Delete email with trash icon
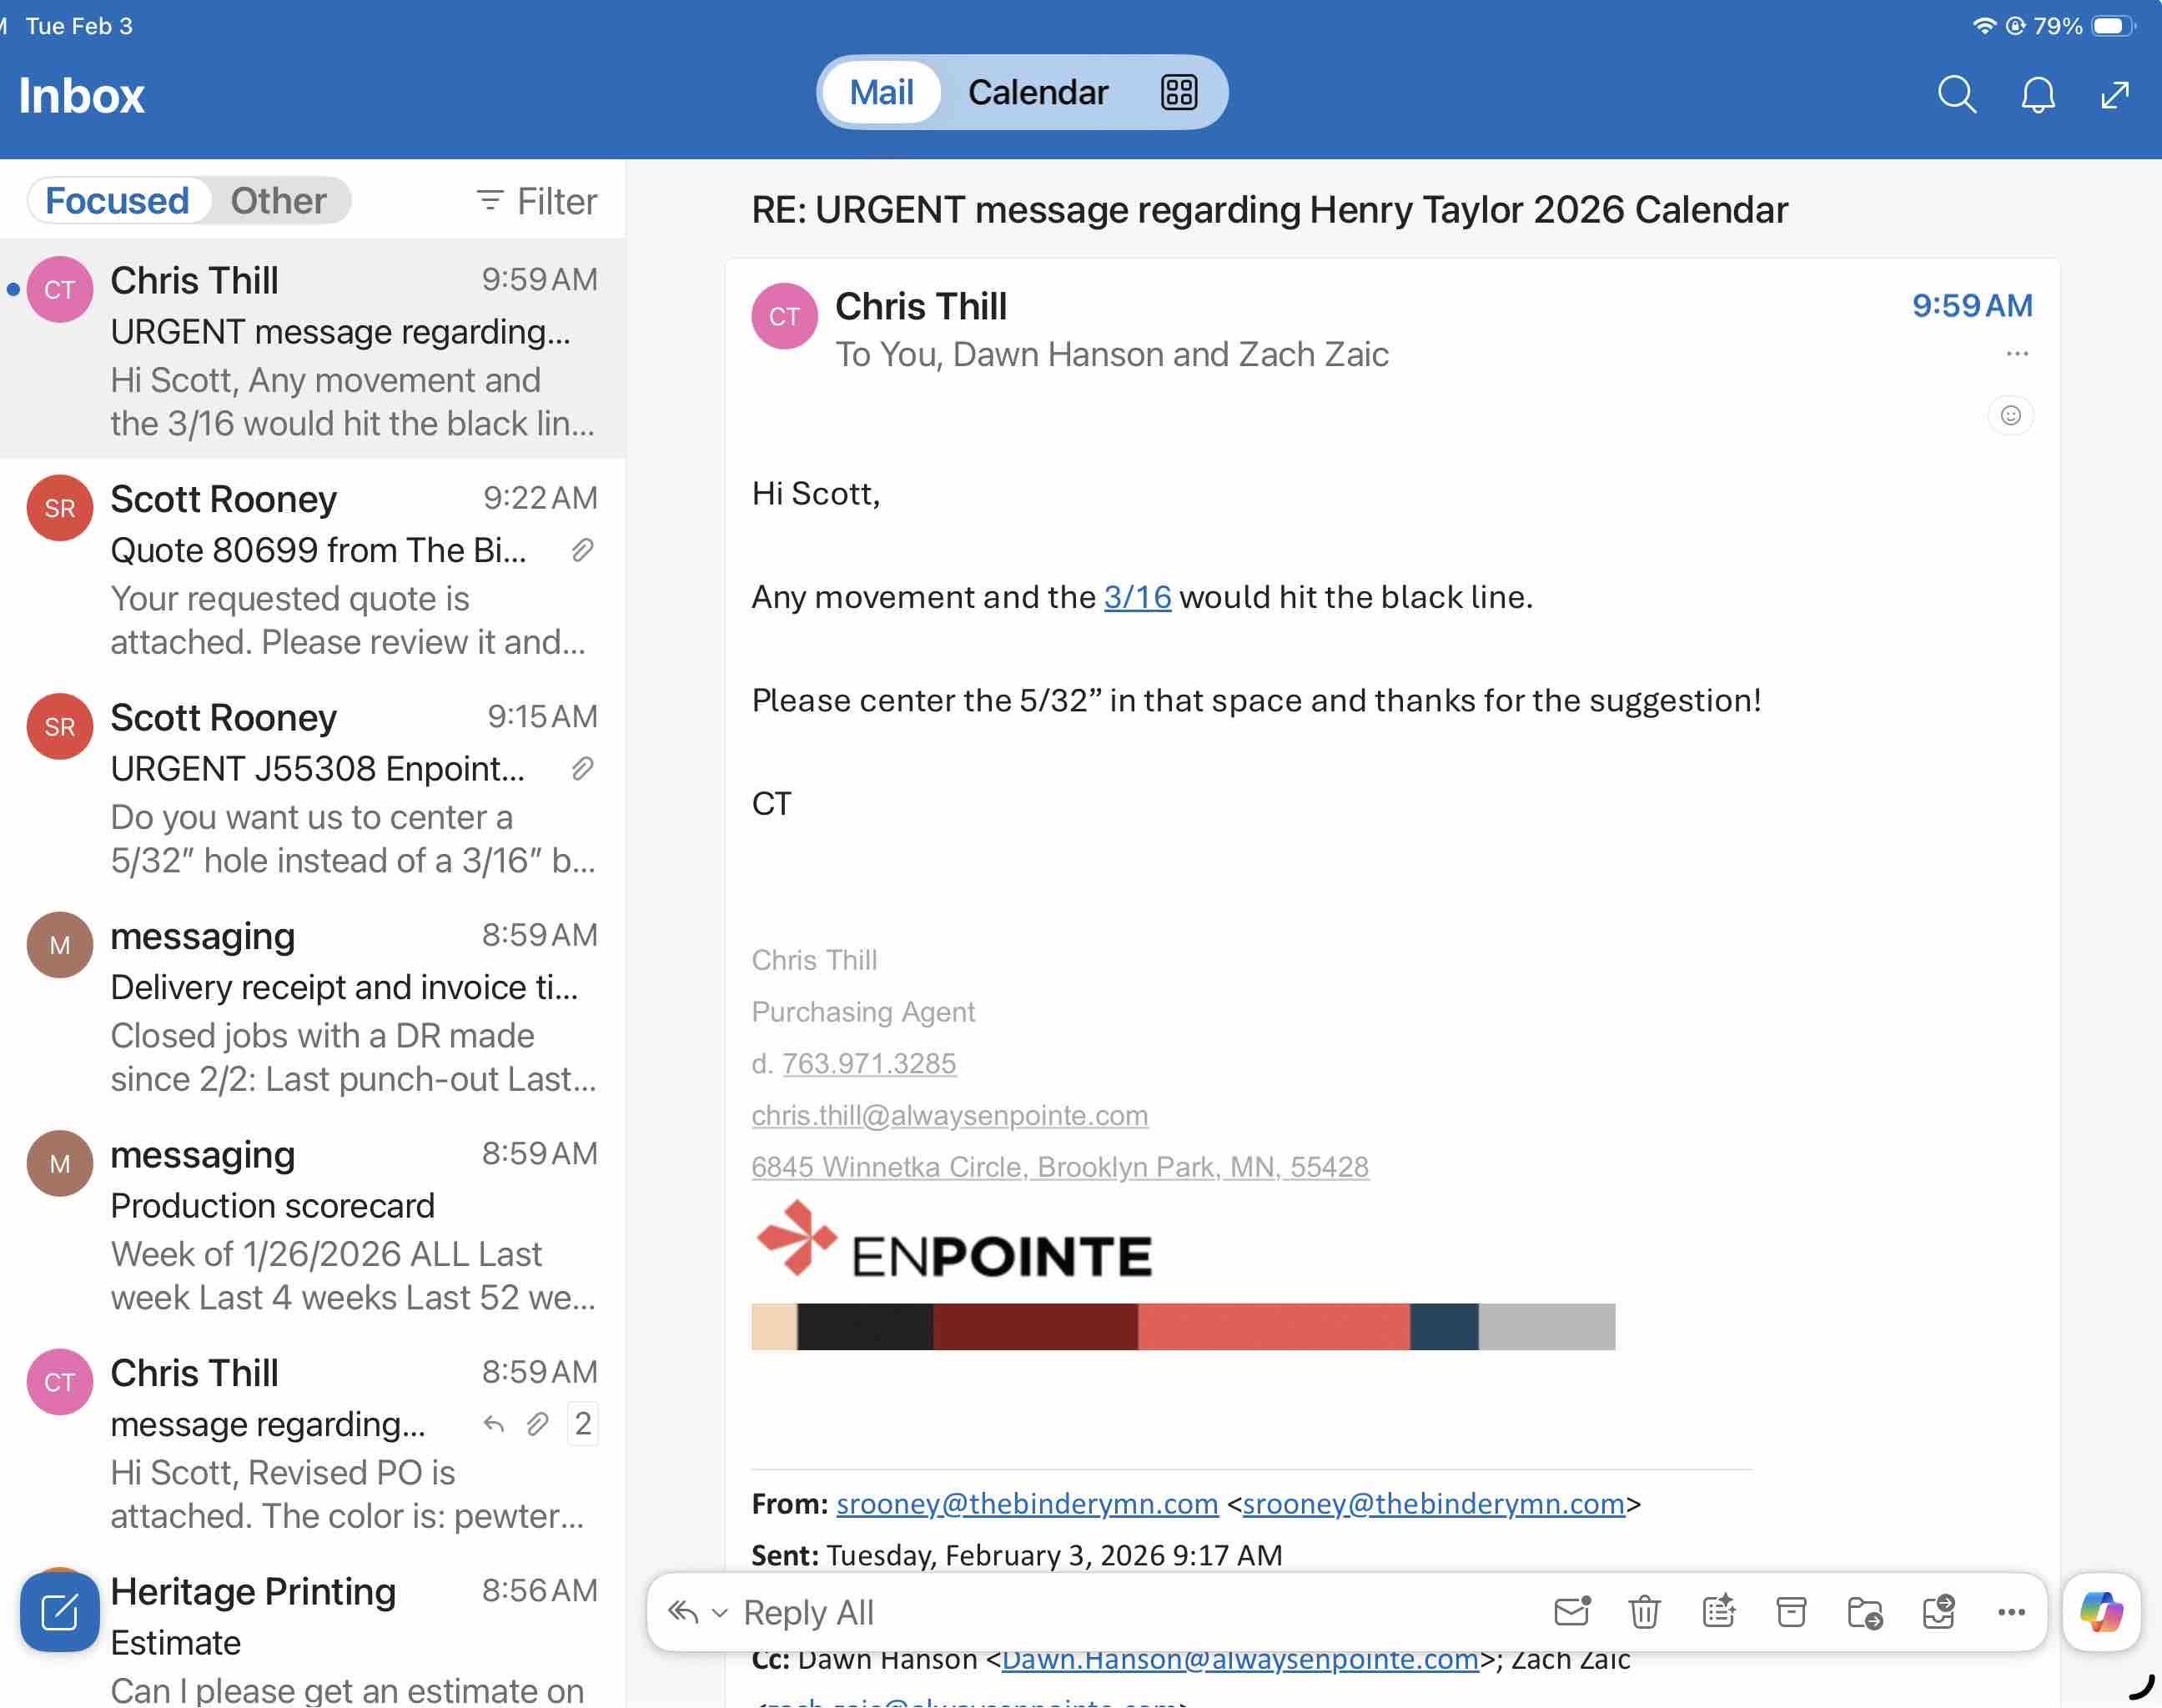Image resolution: width=2162 pixels, height=1708 pixels. (1644, 1612)
